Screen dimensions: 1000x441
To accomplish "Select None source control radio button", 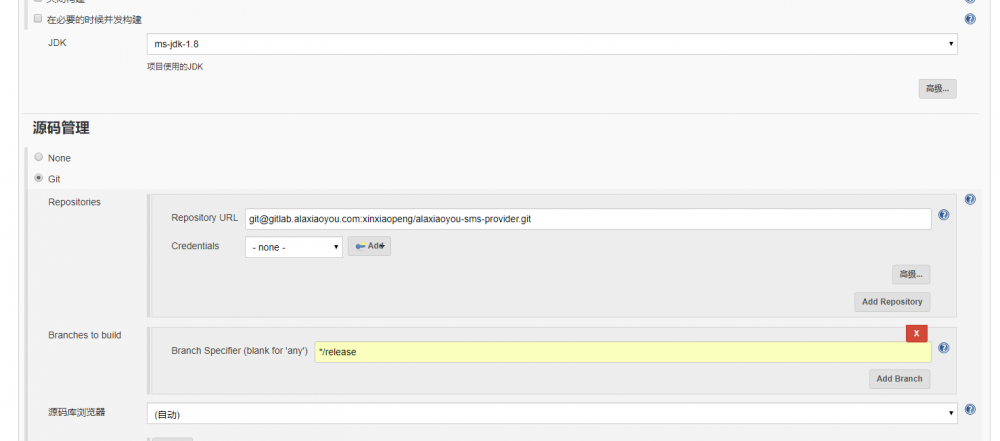I will (x=39, y=157).
